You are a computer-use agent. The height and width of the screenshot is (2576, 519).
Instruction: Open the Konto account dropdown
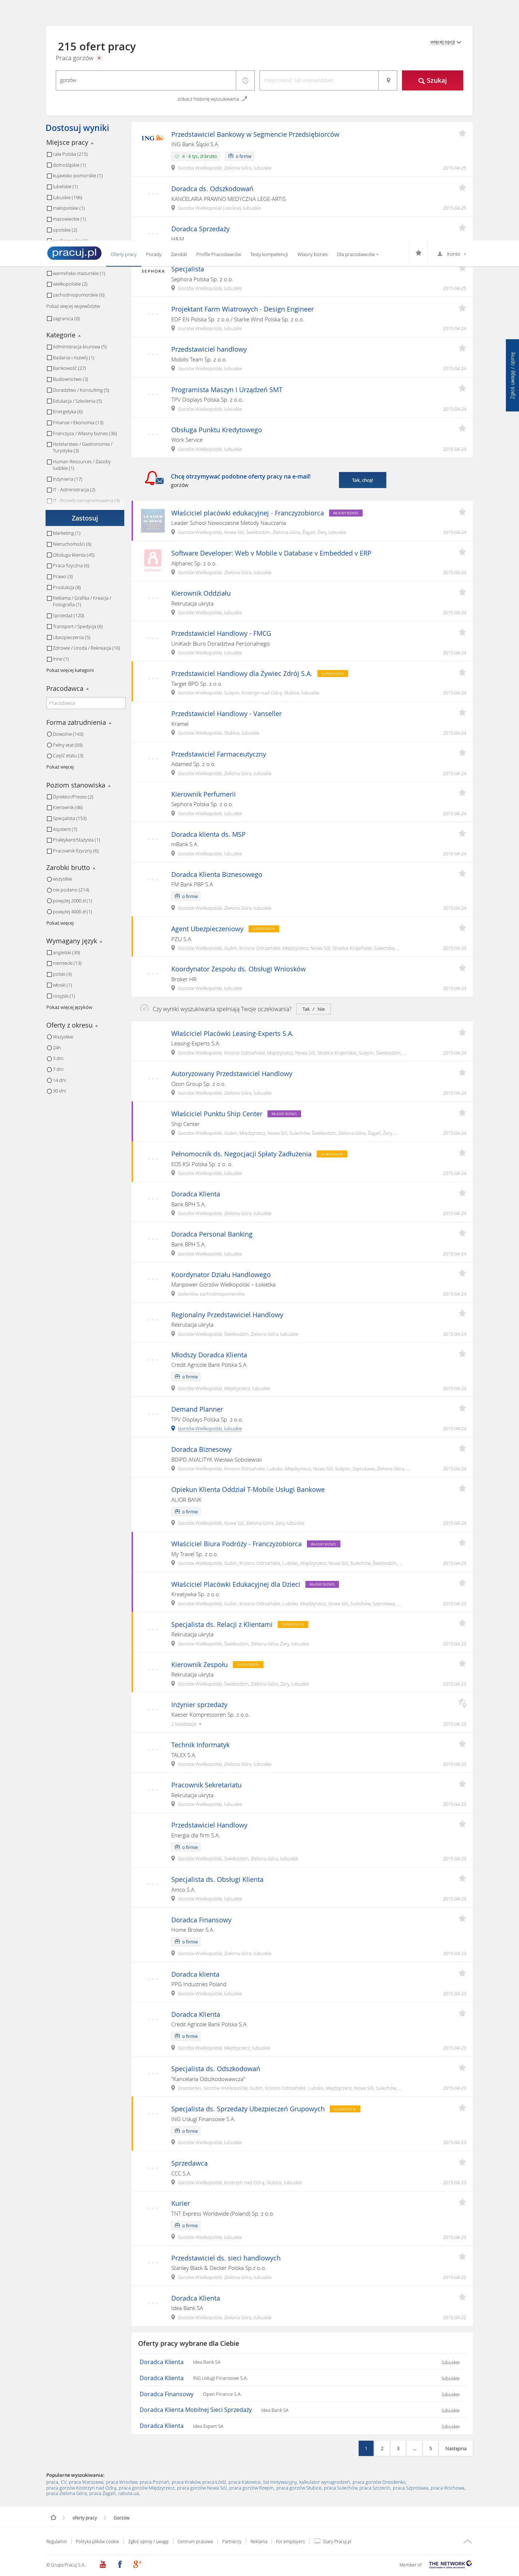tap(452, 254)
